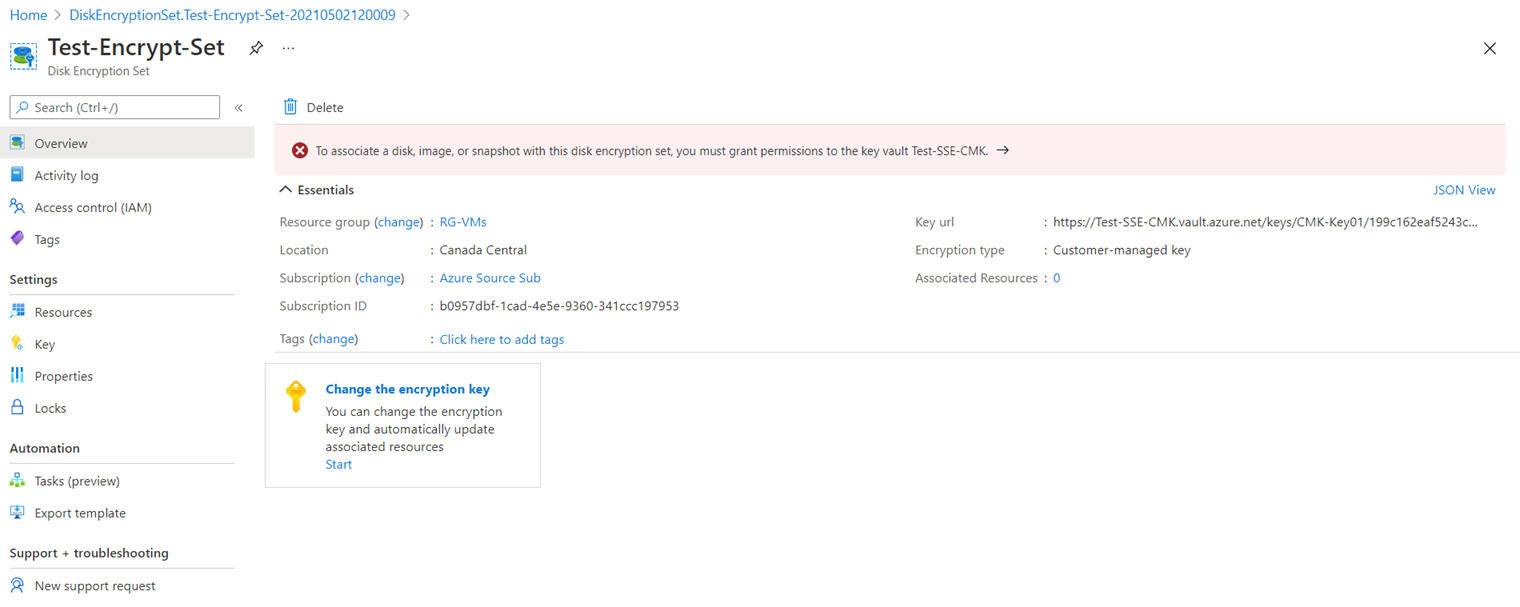The image size is (1520, 607).
Task: Click the Tasks (preview) icon
Action: (x=17, y=481)
